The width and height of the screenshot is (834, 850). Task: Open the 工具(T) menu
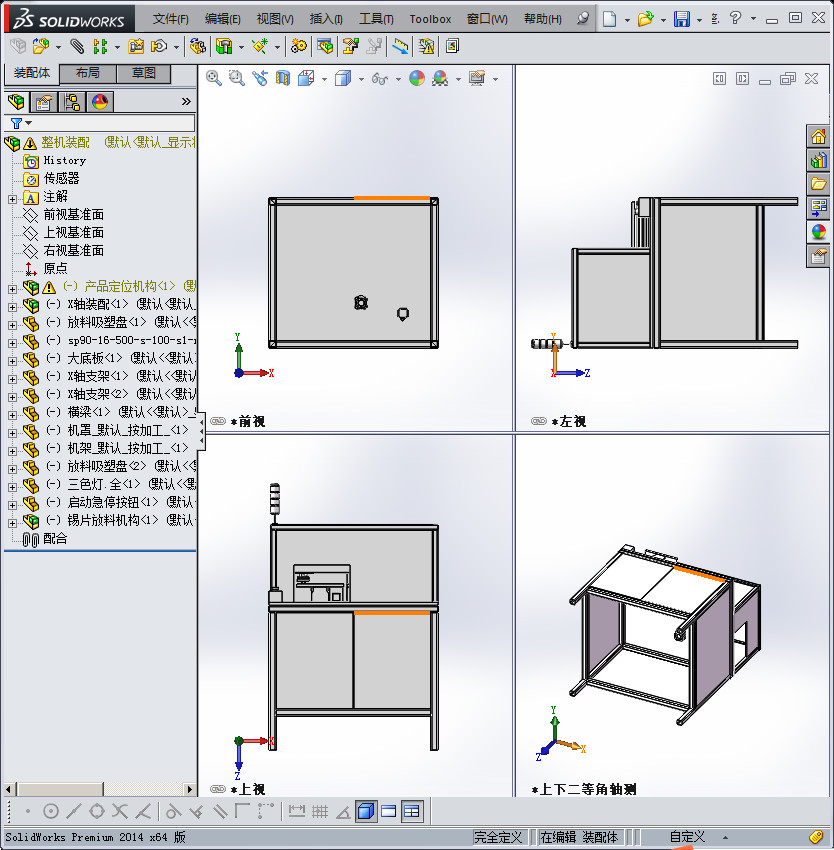click(x=376, y=19)
